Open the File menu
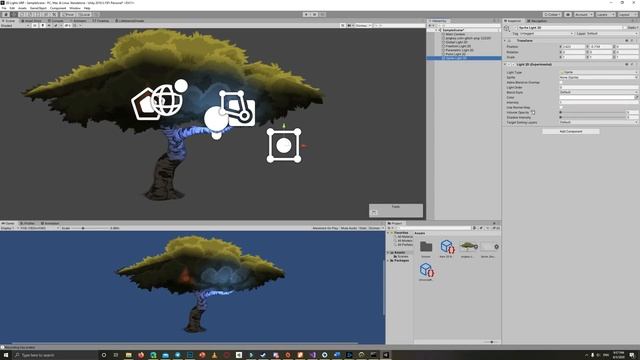The image size is (640, 360). point(4,8)
